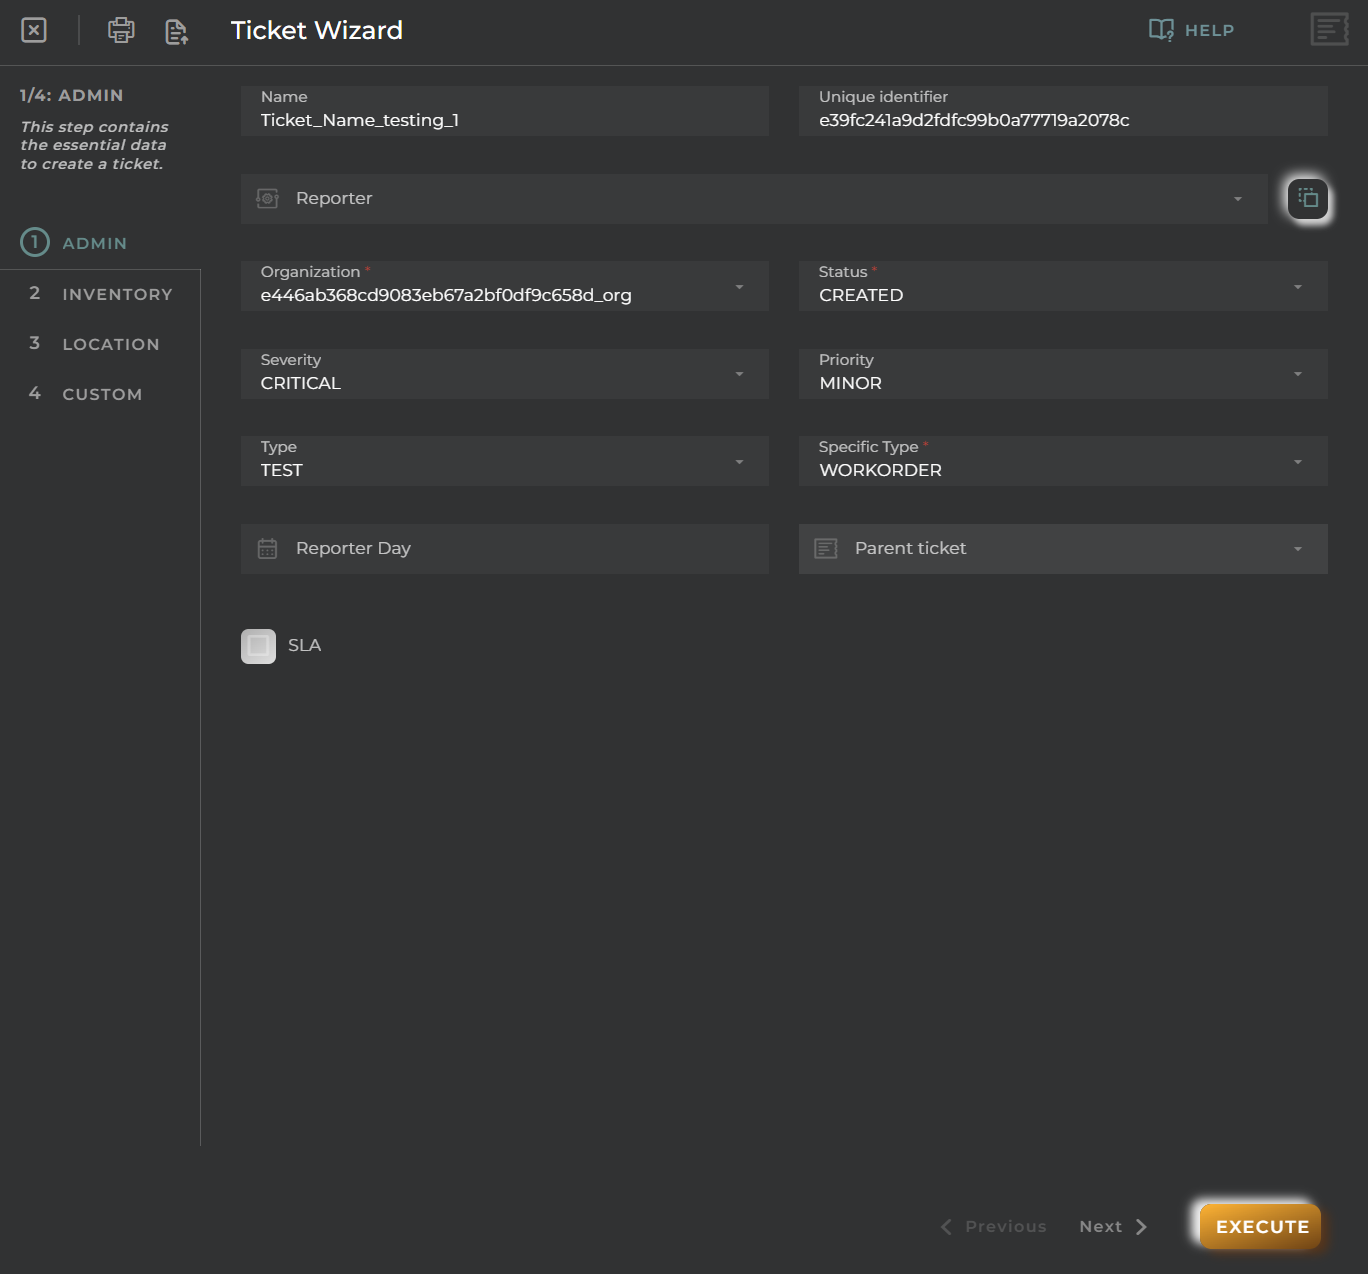Click the copy icon beside the Reporter field
Viewport: 1368px width, 1274px height.
pyautogui.click(x=1308, y=199)
